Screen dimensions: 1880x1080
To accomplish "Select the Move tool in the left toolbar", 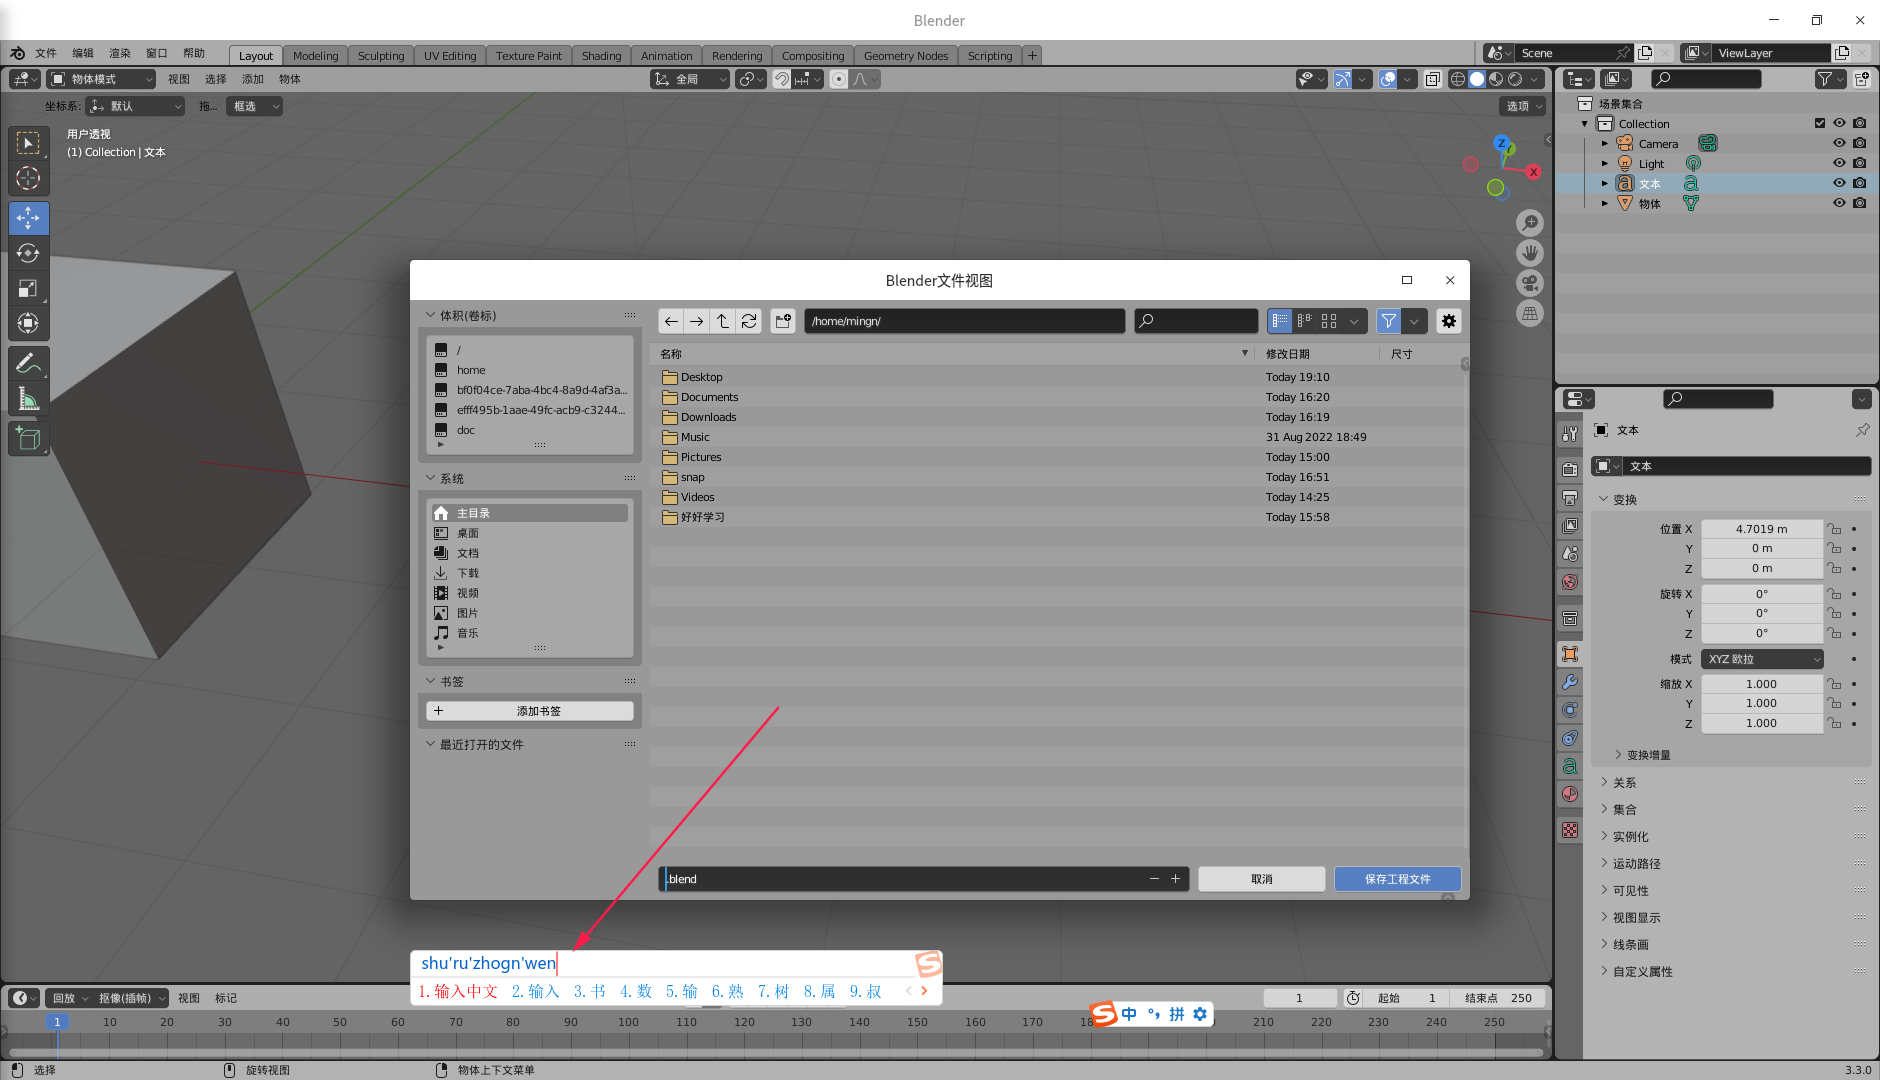I will point(28,218).
